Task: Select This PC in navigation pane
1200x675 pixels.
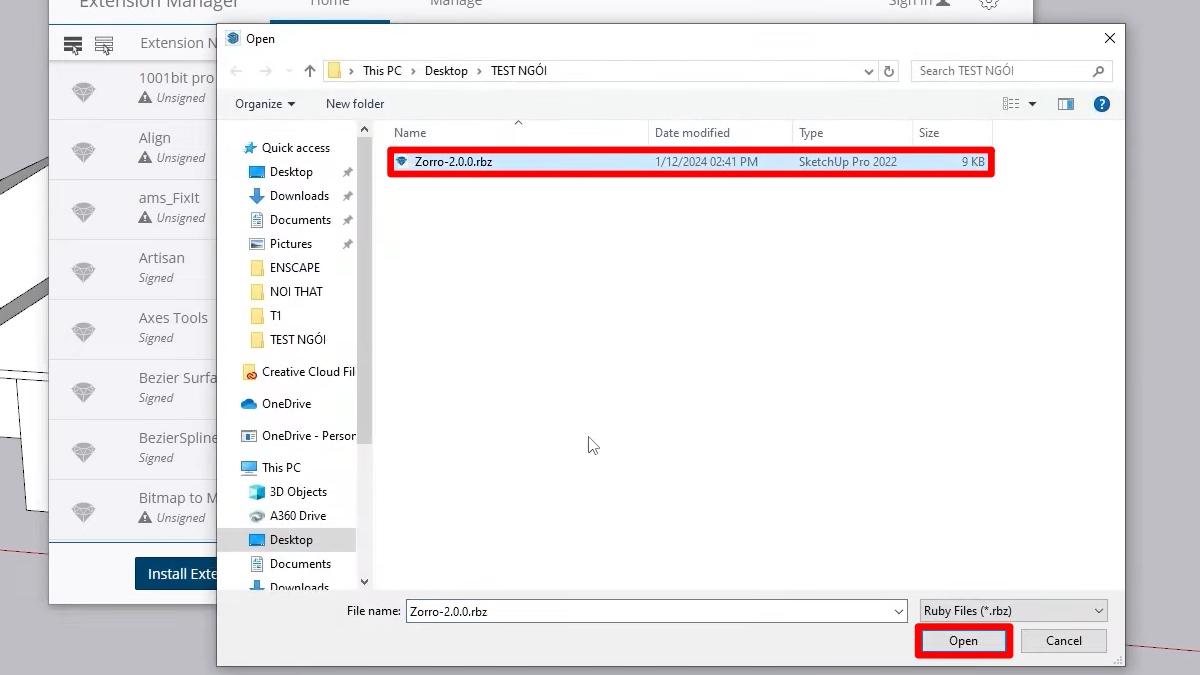Action: point(281,468)
